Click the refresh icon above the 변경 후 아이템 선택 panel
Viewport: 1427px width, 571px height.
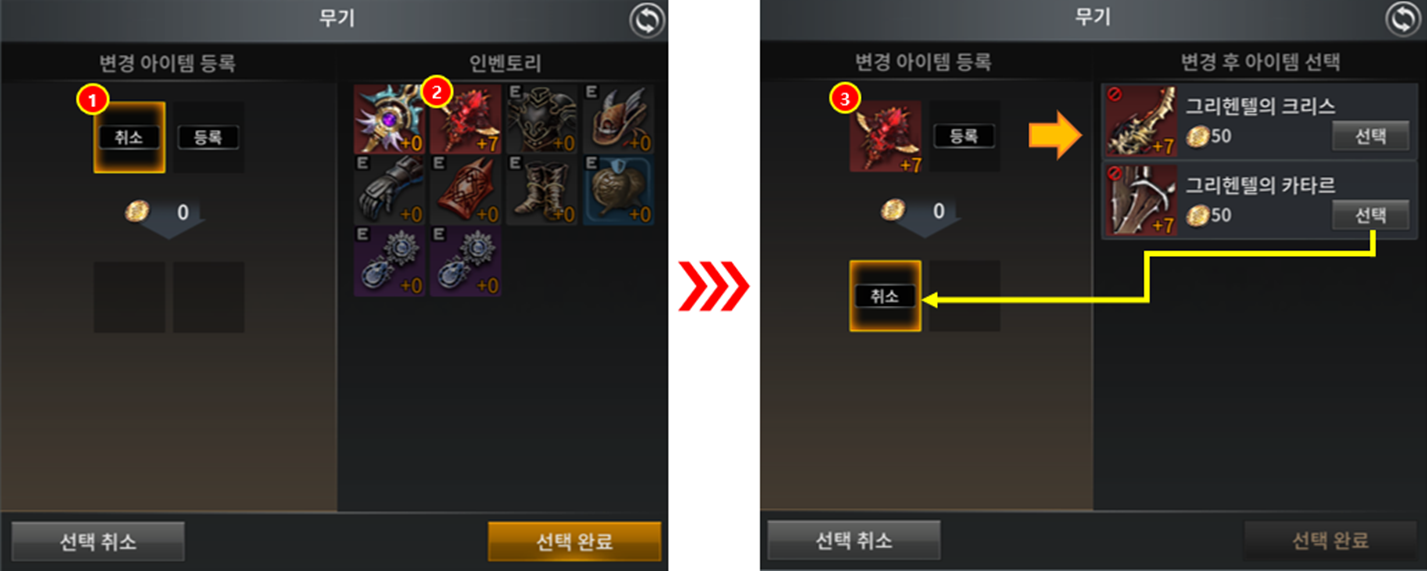(x=1404, y=19)
